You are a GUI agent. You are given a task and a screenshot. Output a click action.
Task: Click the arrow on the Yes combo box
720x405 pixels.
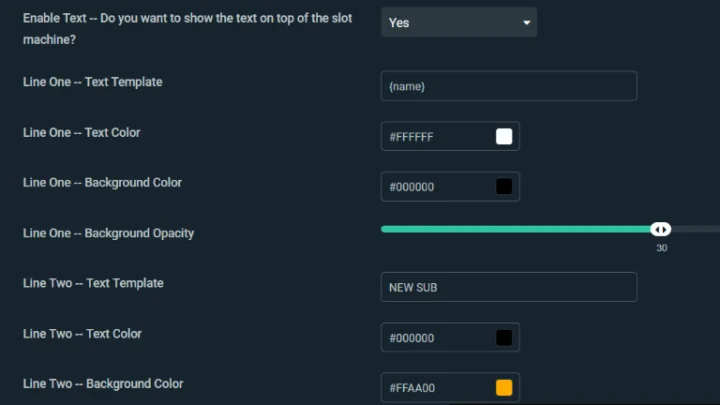(x=527, y=22)
